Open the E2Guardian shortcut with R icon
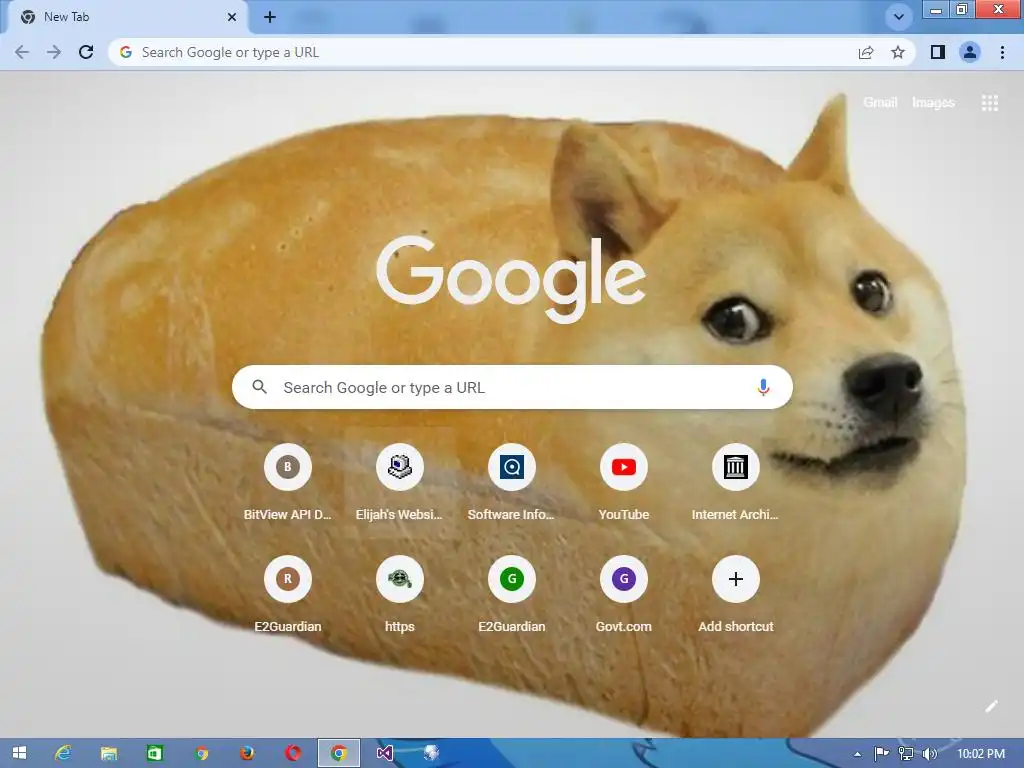1024x768 pixels. 287,594
